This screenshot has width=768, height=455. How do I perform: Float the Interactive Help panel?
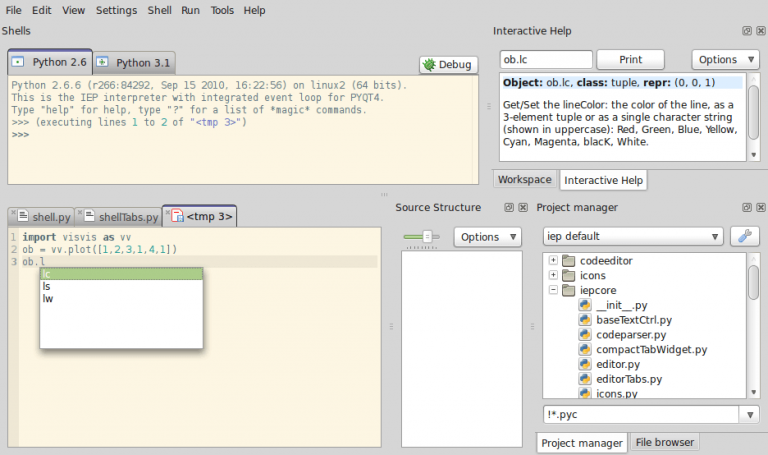point(746,31)
